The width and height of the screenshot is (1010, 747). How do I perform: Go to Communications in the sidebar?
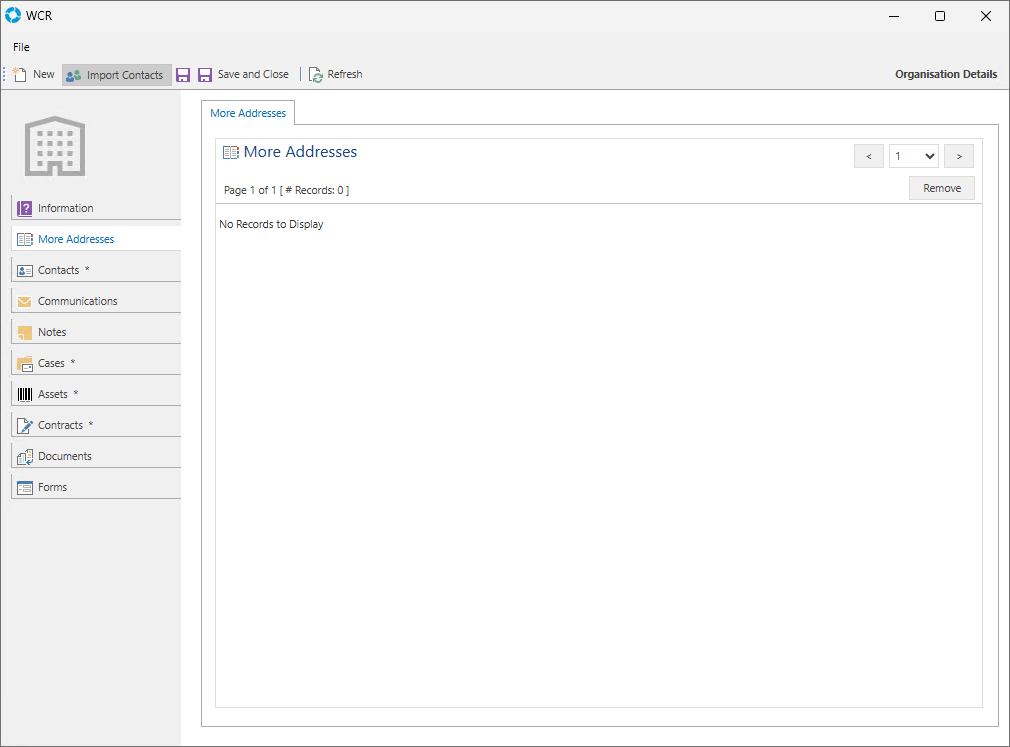pyautogui.click(x=77, y=301)
